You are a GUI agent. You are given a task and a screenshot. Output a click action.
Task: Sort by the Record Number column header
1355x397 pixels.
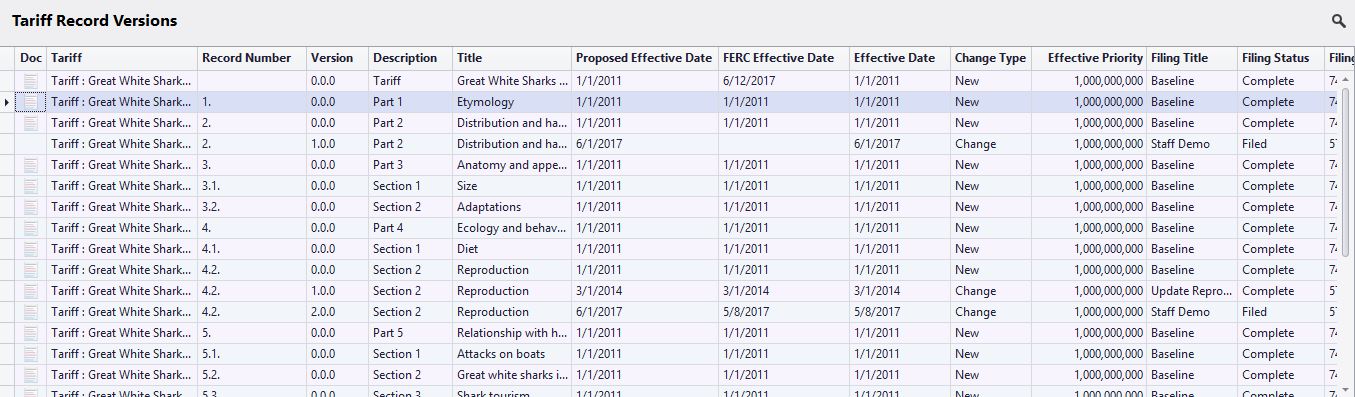coord(246,58)
